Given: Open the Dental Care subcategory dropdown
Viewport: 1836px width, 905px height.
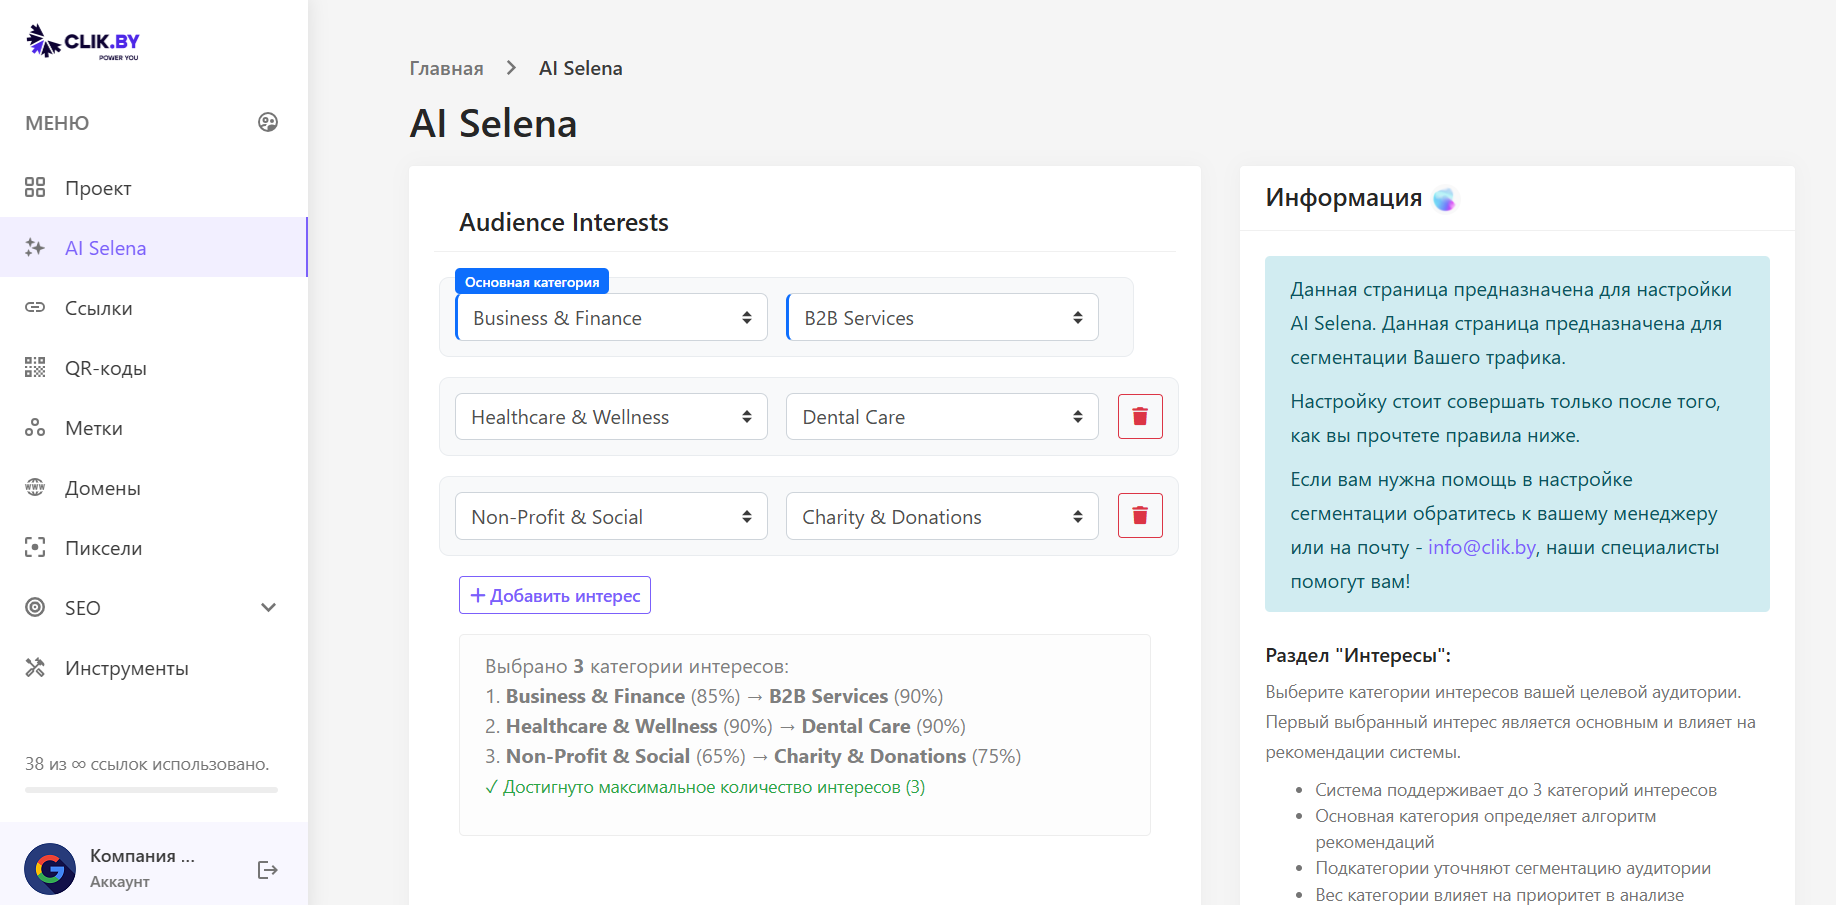Looking at the screenshot, I should tap(942, 417).
